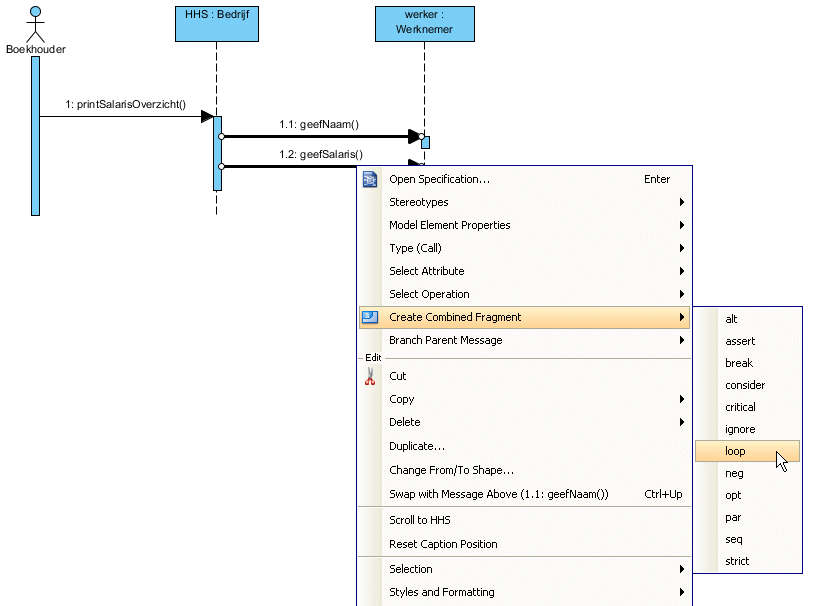Pick the opt fragment option
This screenshot has width=814, height=606.
click(733, 495)
